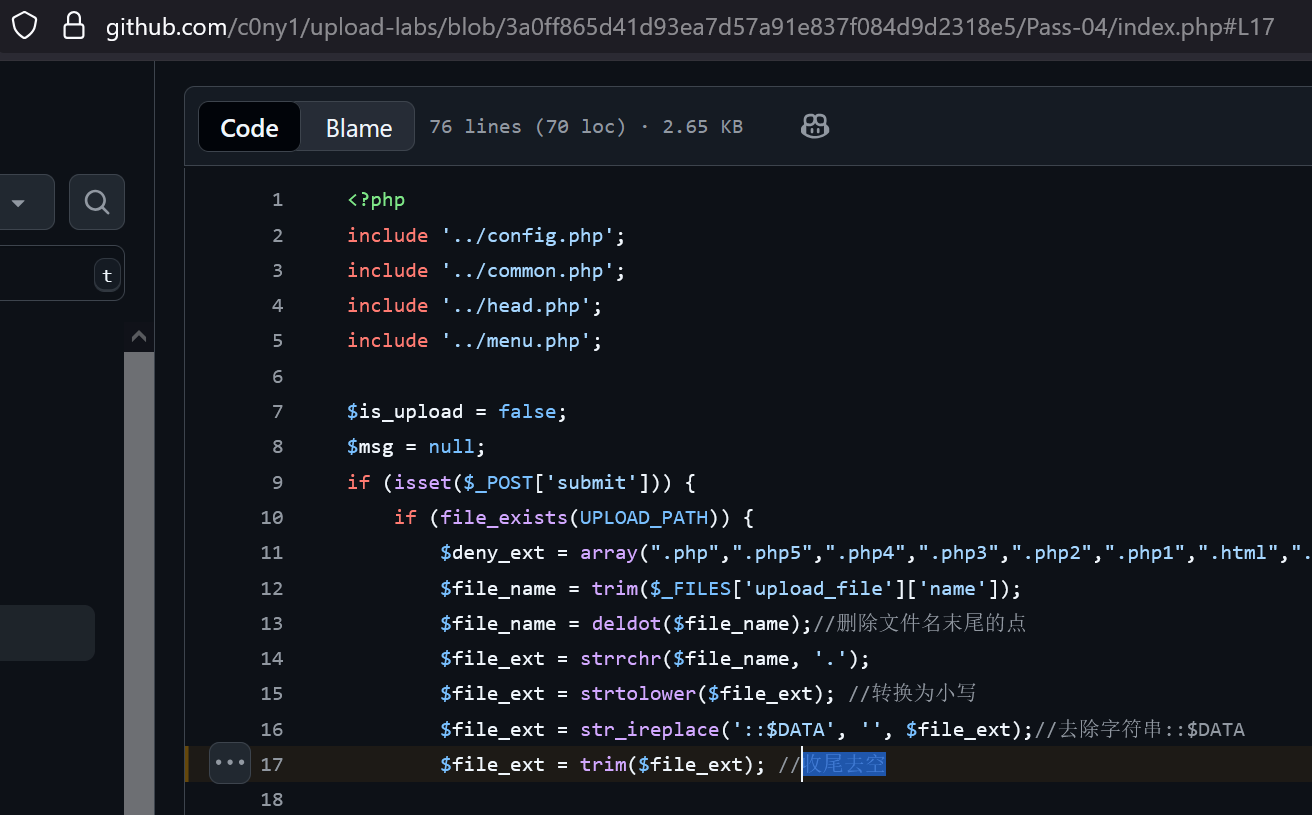Click the 't' shortcut hint in file filter
This screenshot has height=815, width=1312.
pyautogui.click(x=107, y=275)
